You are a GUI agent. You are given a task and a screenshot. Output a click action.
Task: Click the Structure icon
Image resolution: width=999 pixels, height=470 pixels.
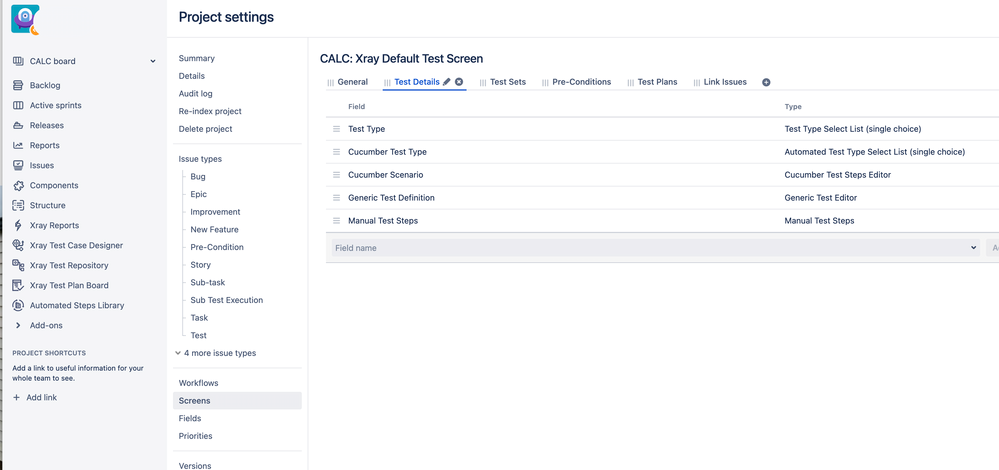(18, 205)
